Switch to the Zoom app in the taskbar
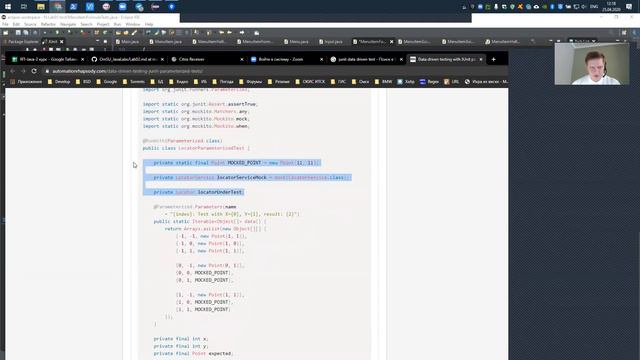The image size is (640, 360). pos(122,7)
